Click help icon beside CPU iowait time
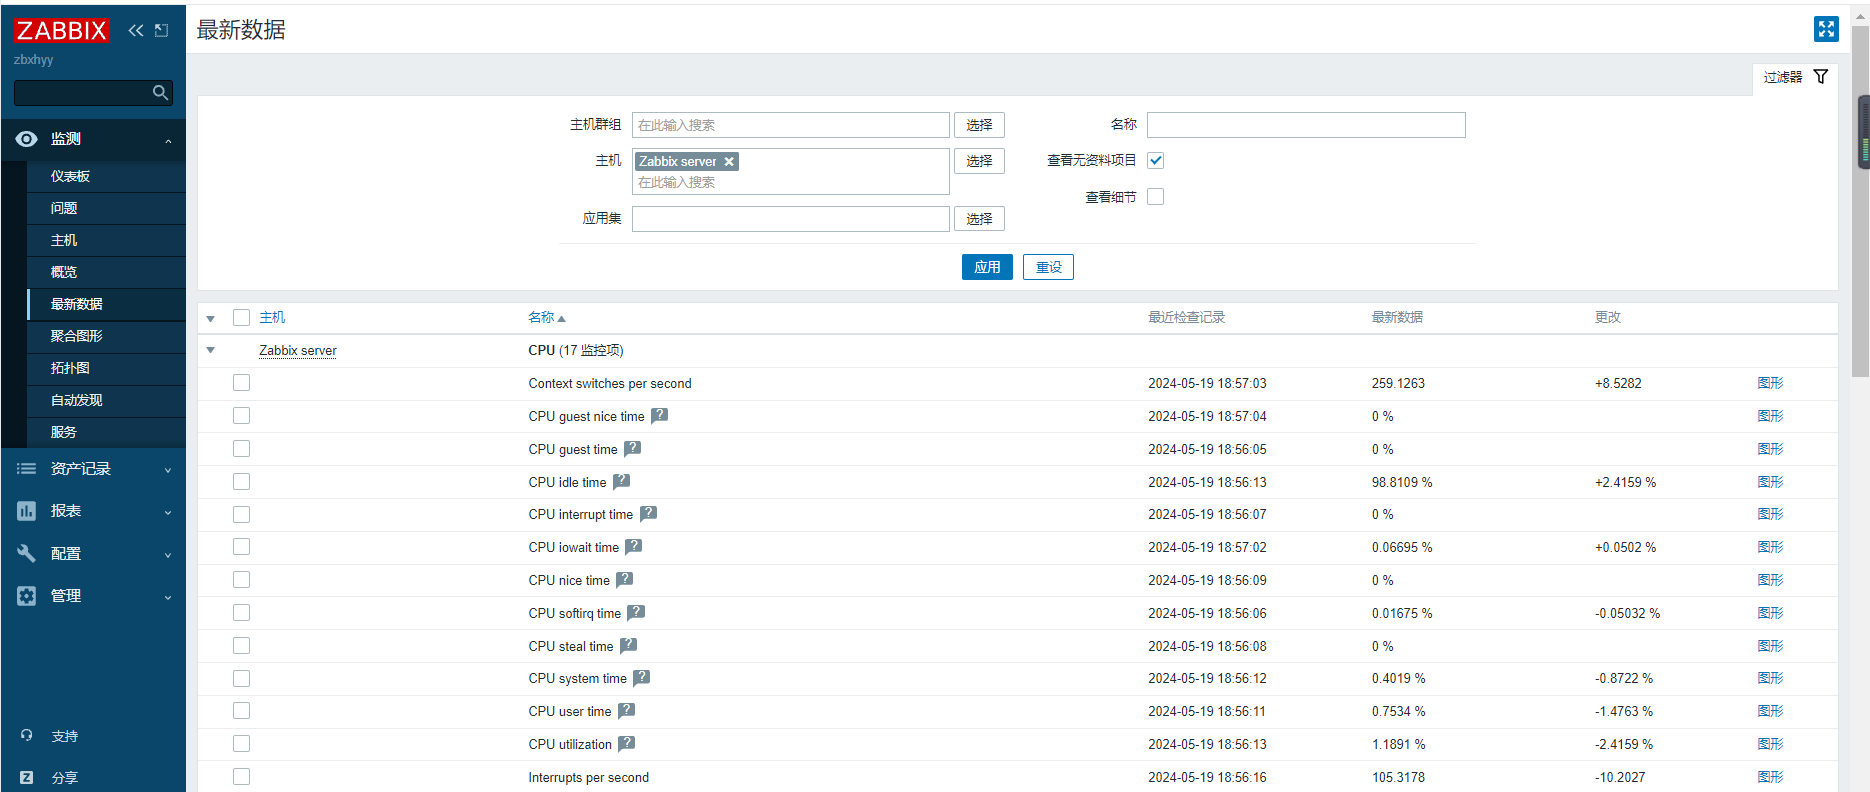 pos(634,546)
